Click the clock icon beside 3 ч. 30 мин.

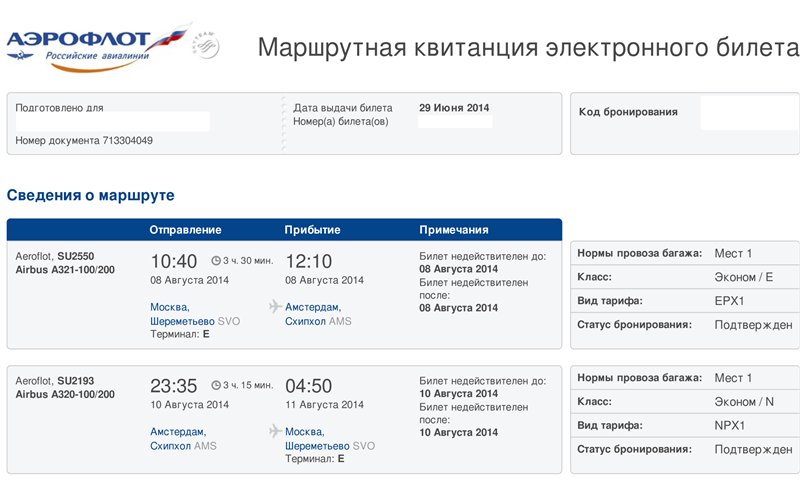216,261
